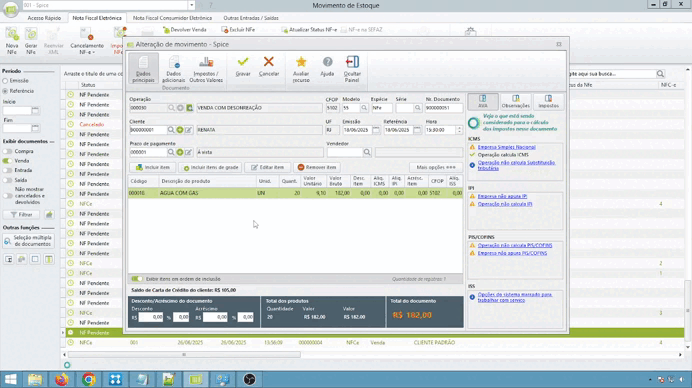This screenshot has width=692, height=388.
Task: Click Windows Start button
Action: coord(10,379)
